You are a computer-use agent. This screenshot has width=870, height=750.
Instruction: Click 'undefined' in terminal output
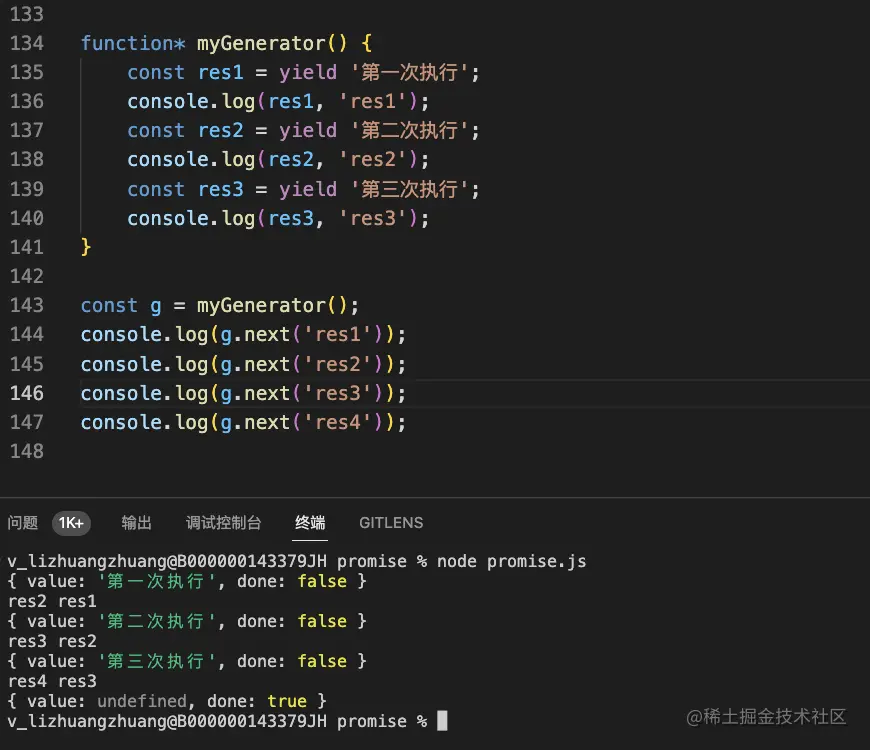pos(142,701)
